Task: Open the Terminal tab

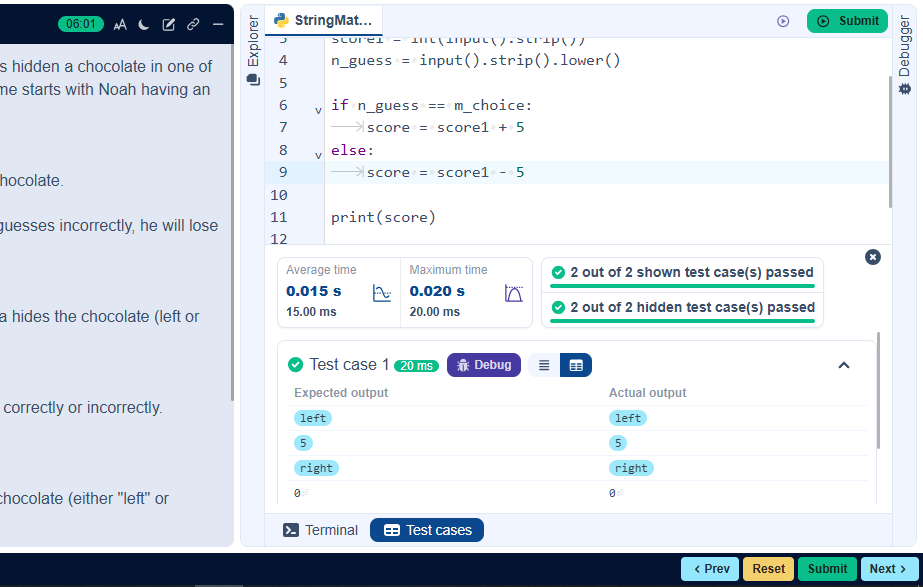Action: (x=321, y=530)
